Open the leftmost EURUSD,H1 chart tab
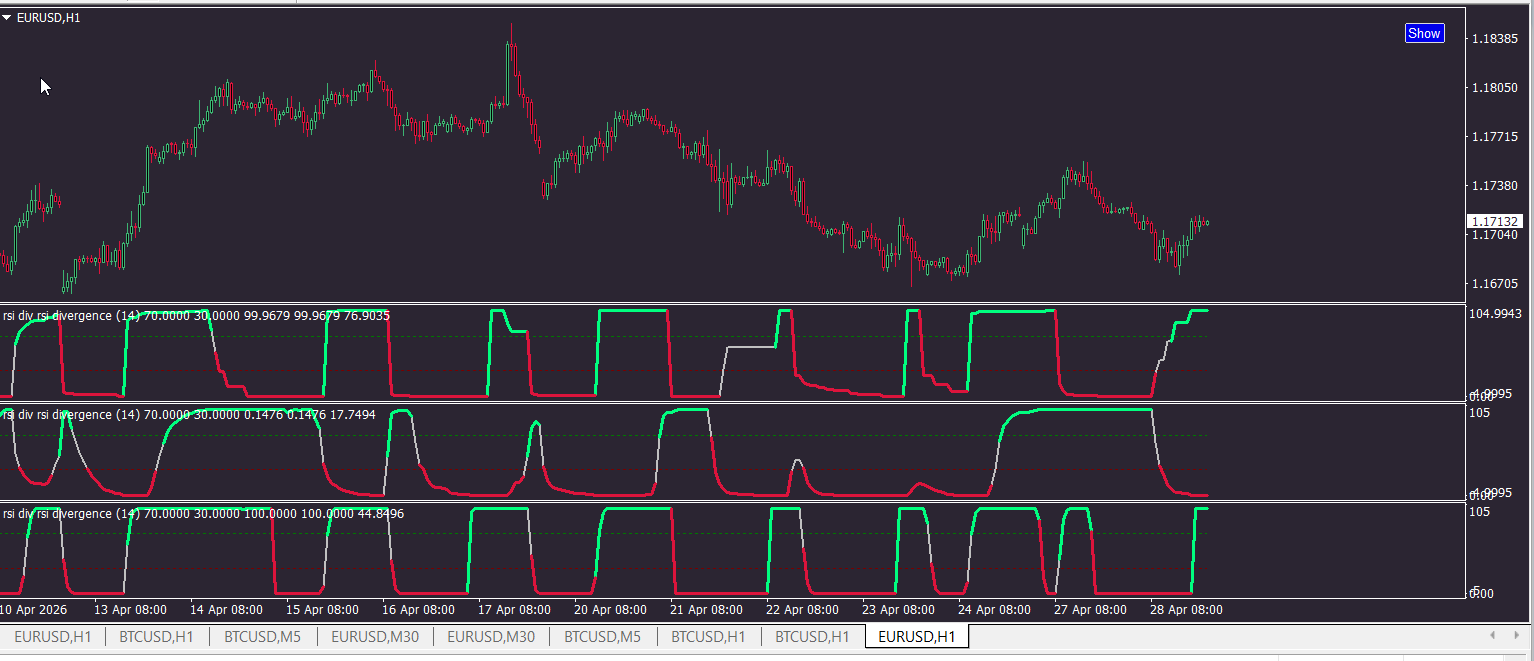 coord(53,636)
